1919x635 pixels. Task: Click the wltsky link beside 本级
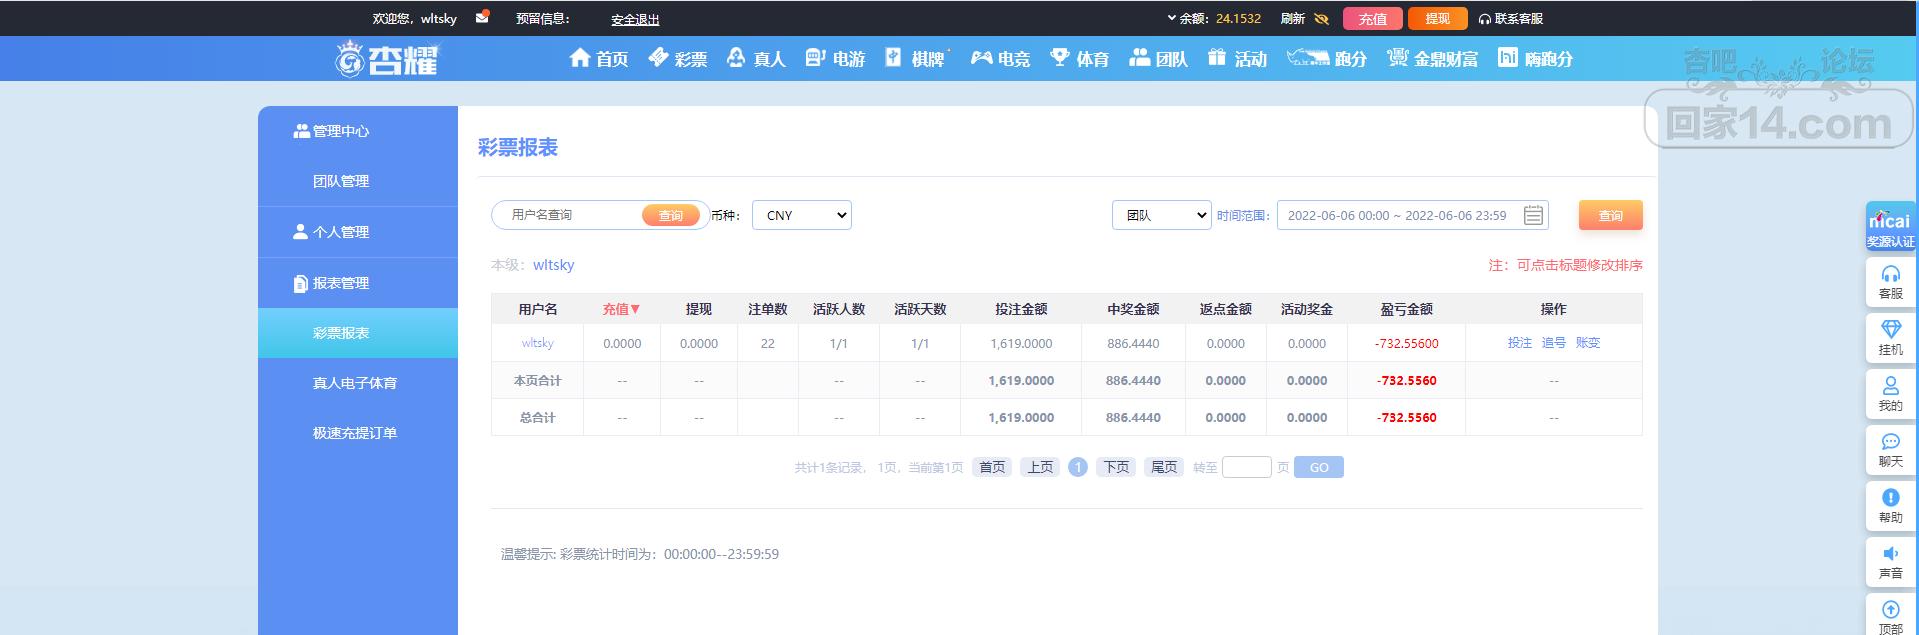click(x=553, y=265)
